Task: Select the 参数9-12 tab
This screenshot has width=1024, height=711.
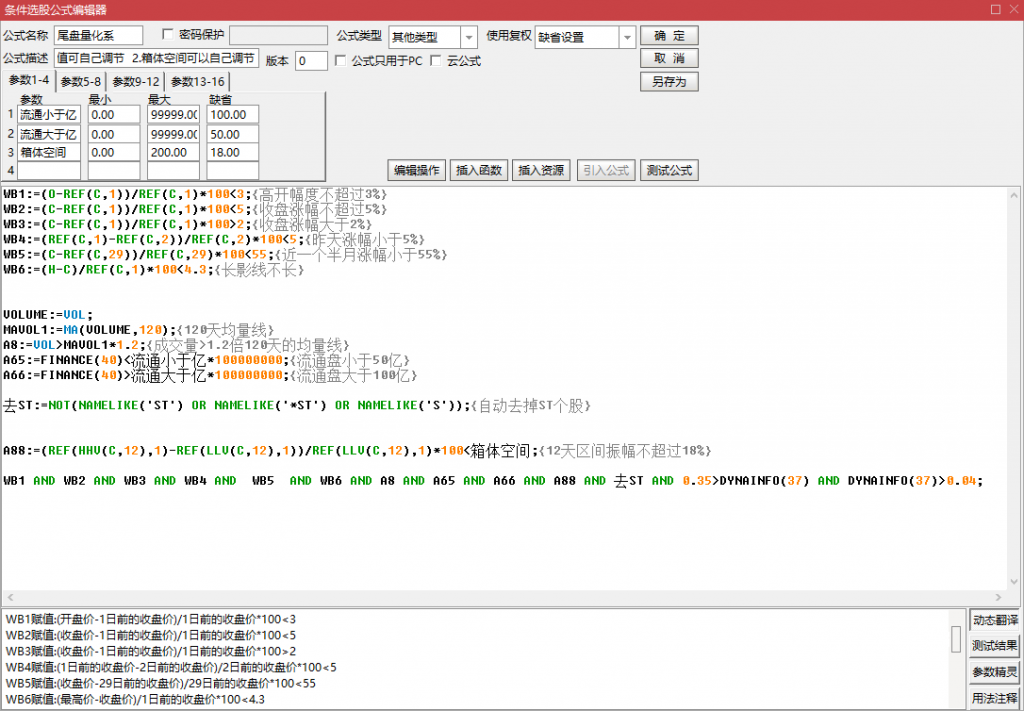Action: click(x=135, y=82)
